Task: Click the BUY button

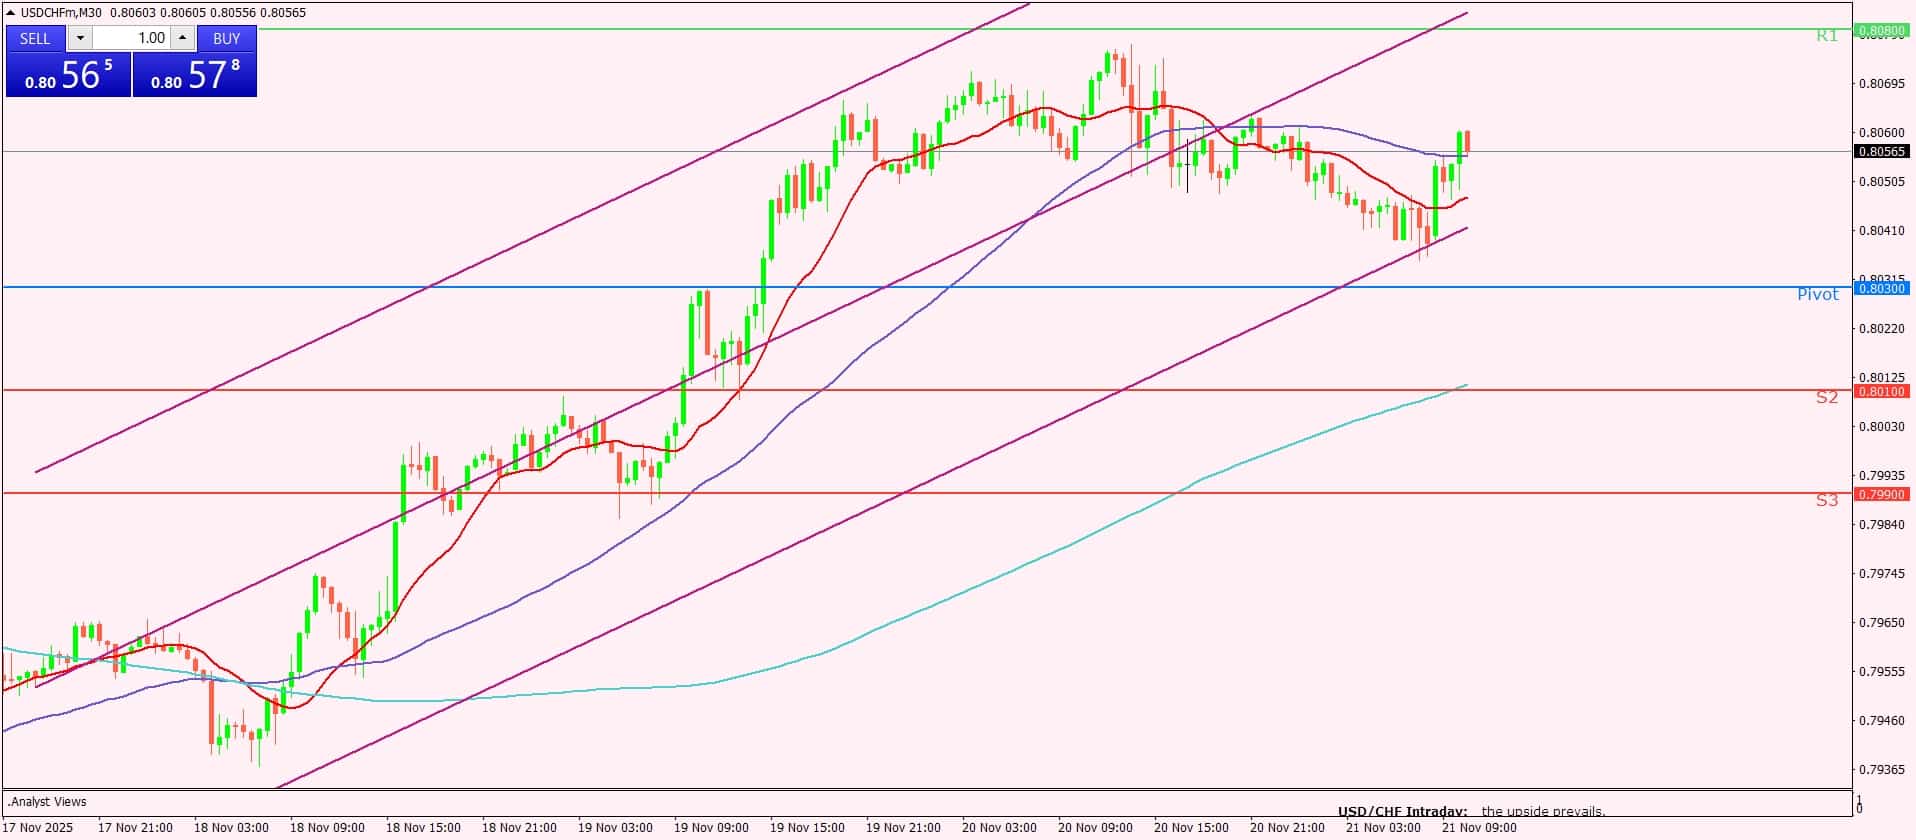Action: 227,38
